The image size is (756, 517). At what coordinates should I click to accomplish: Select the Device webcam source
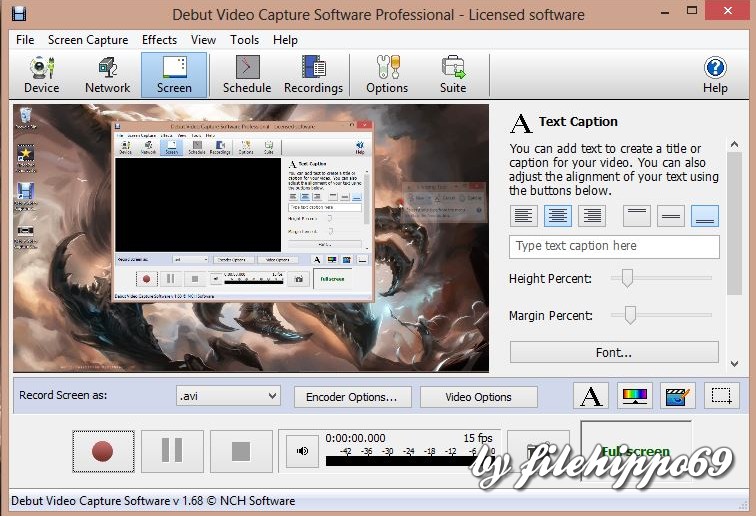pyautogui.click(x=41, y=75)
